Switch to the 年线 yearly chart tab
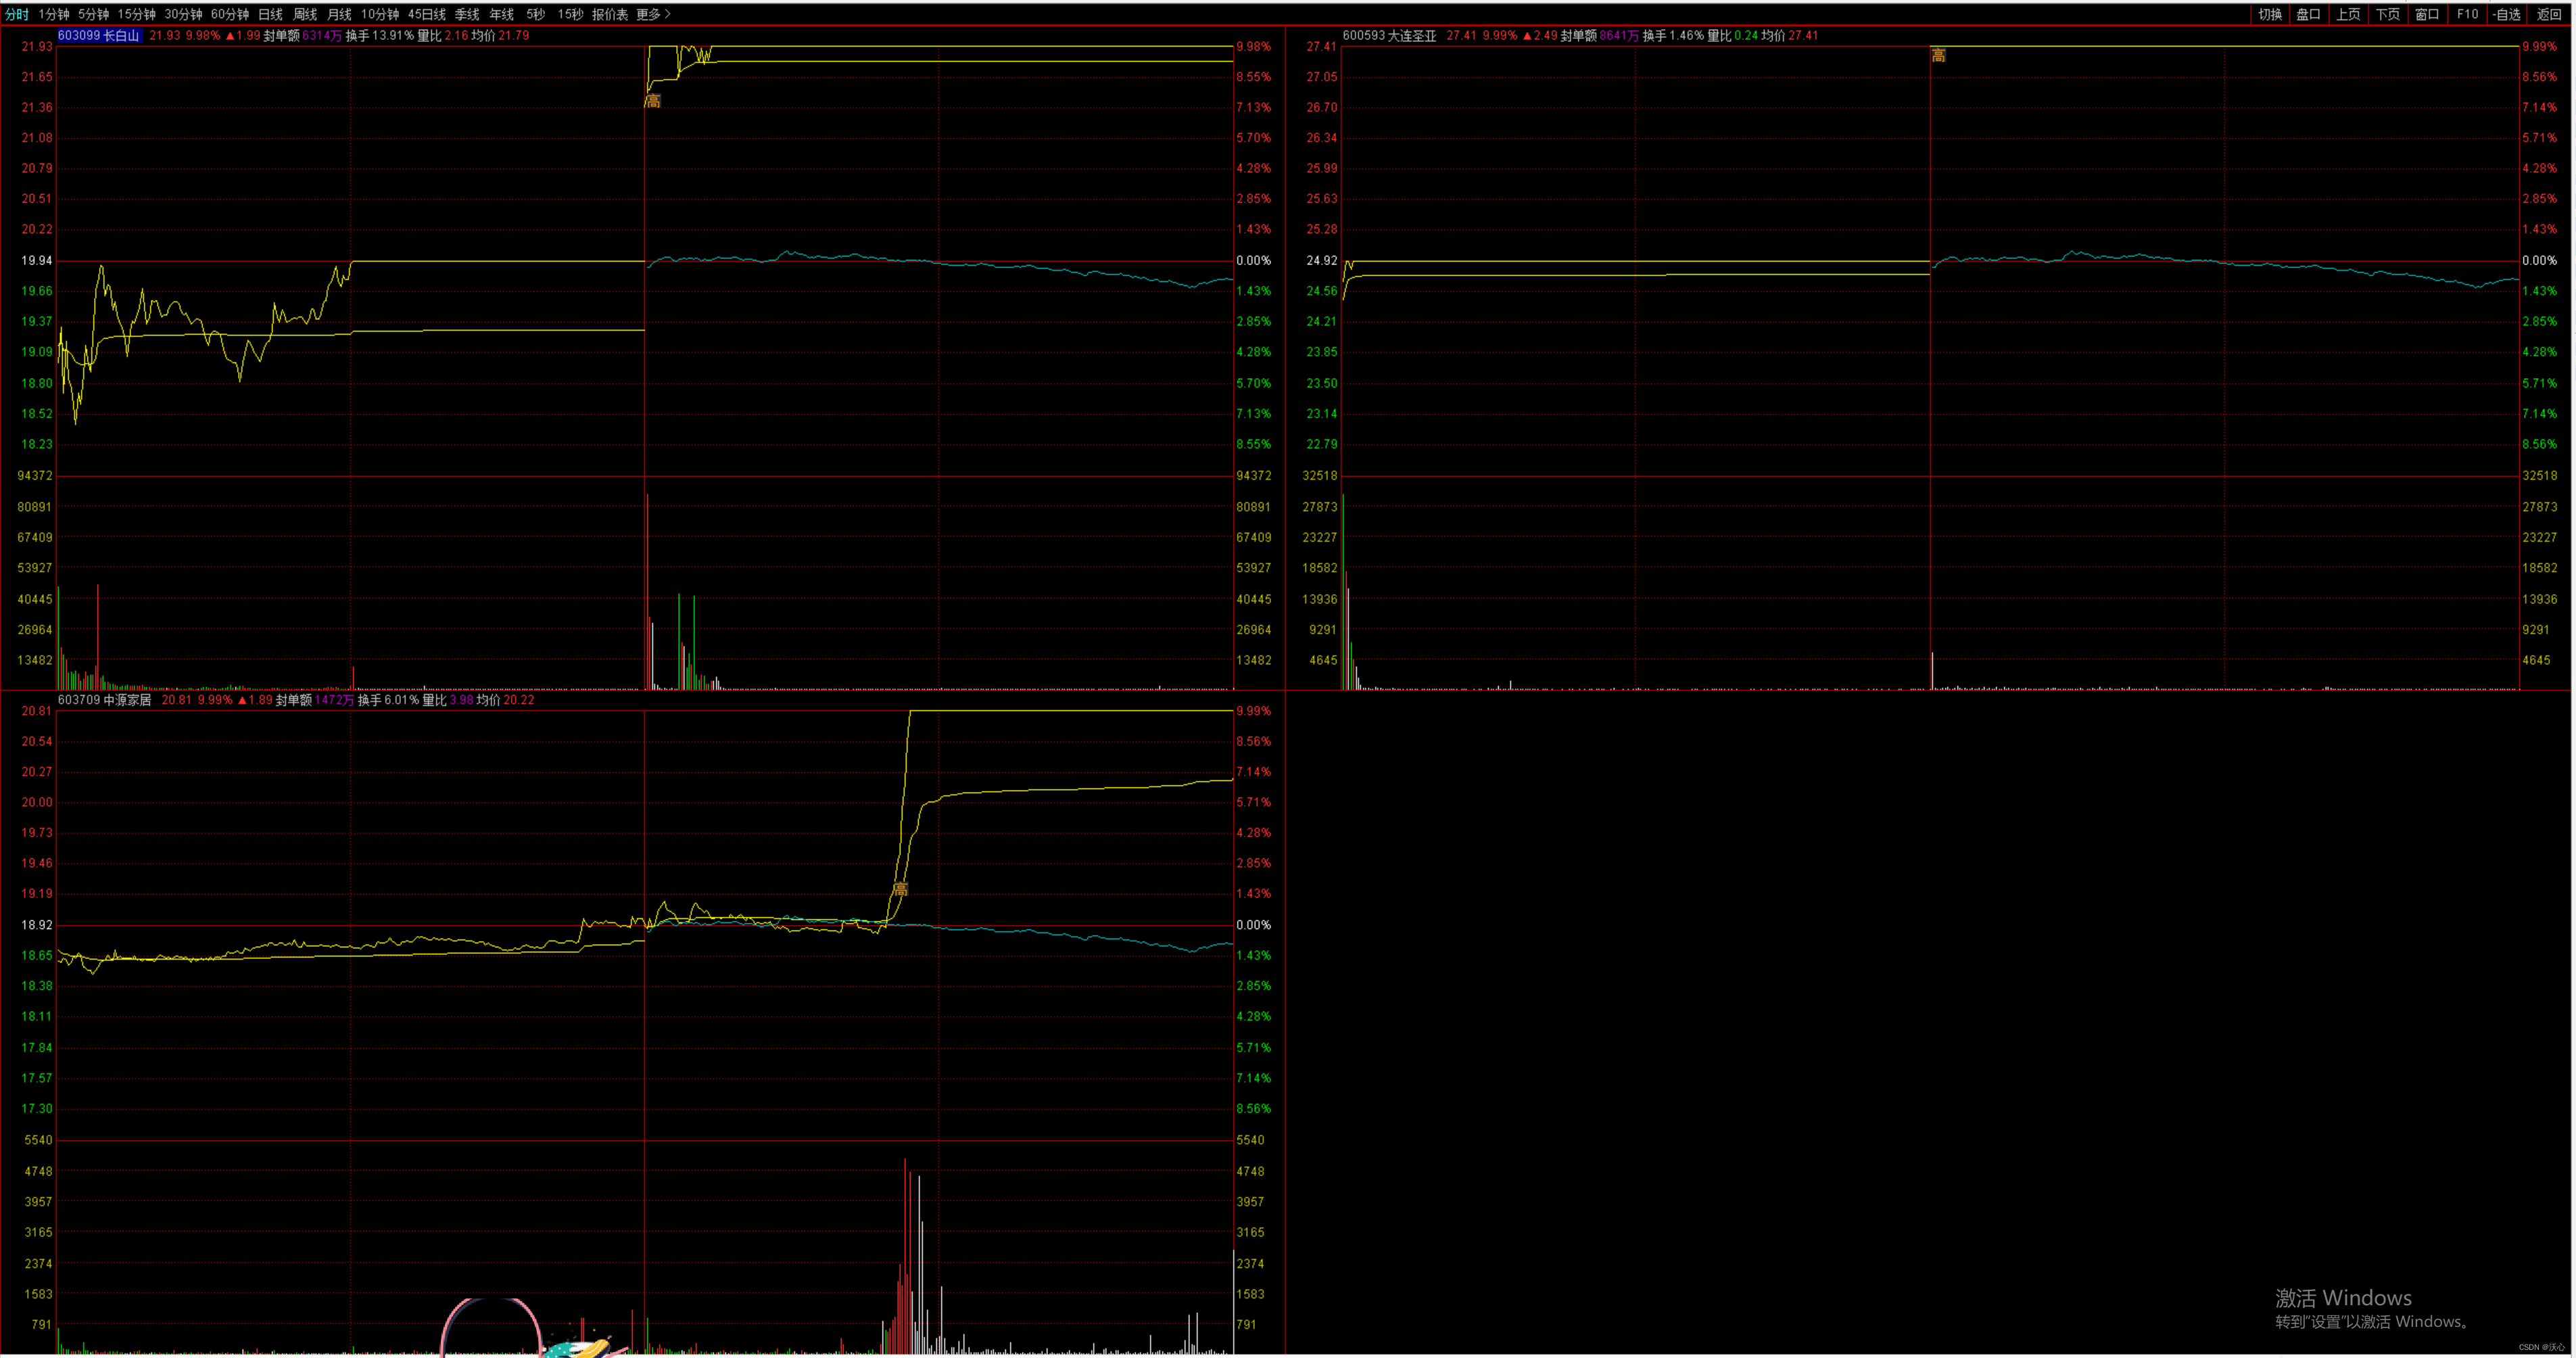 tap(502, 14)
